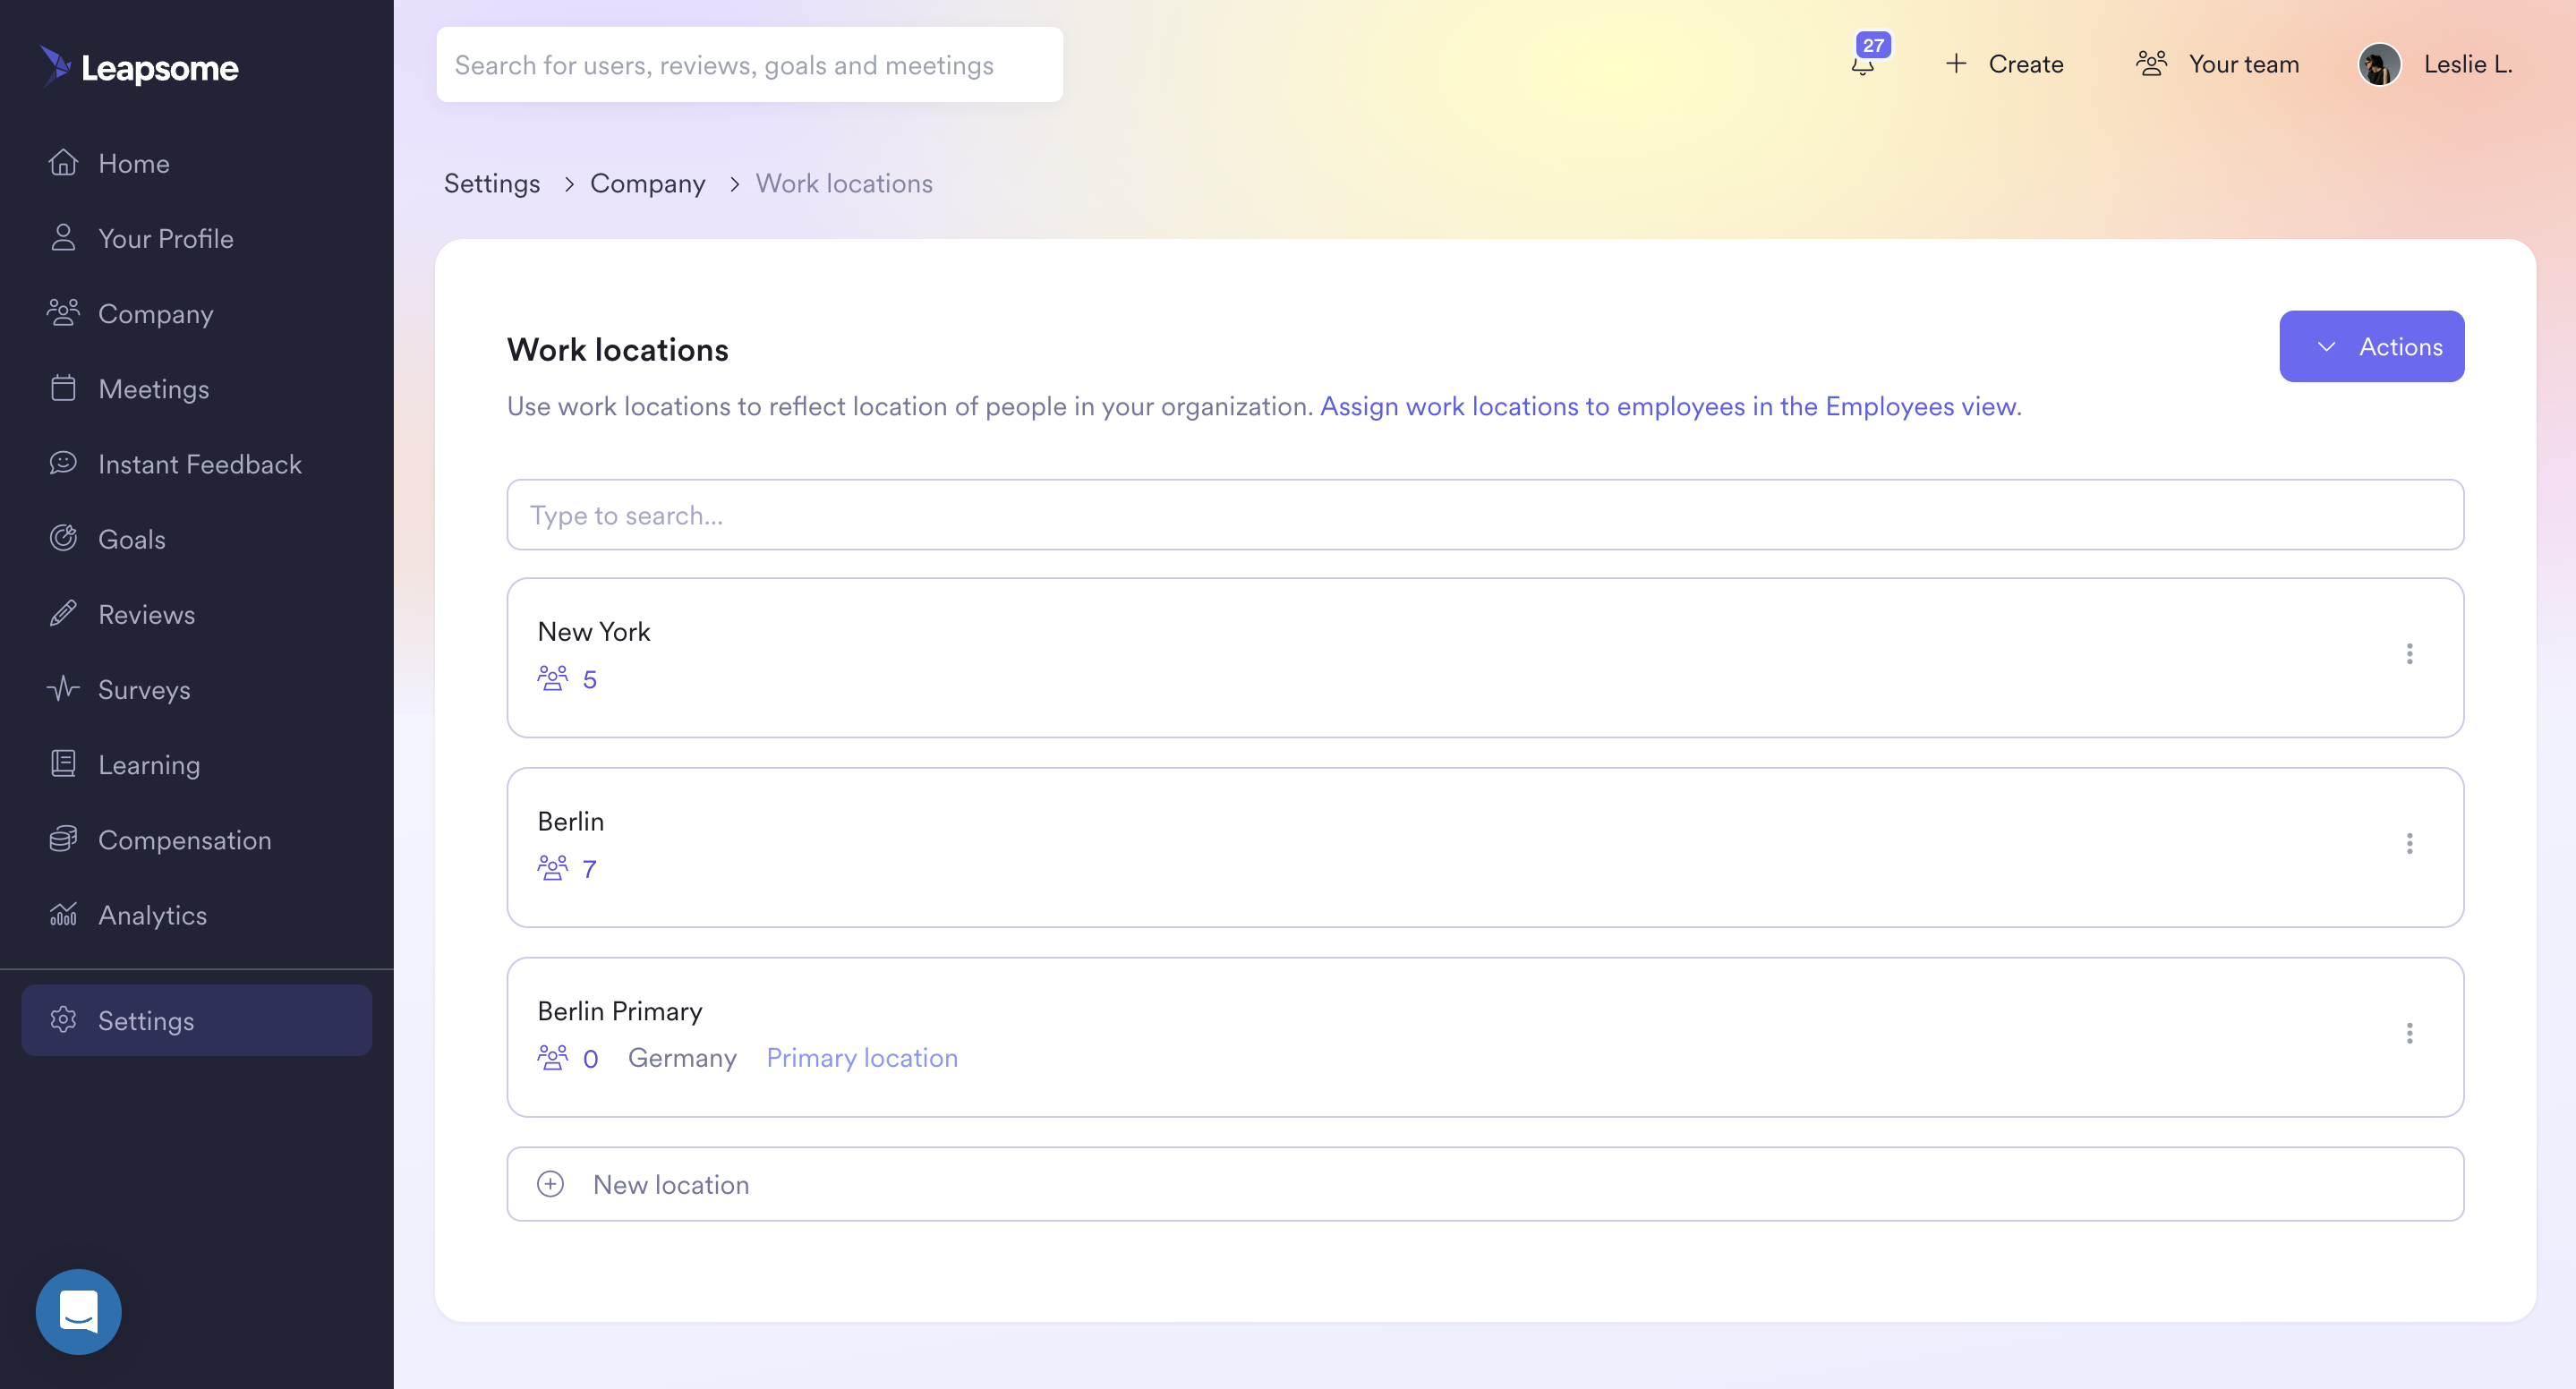Click the Analytics chart icon
The image size is (2576, 1389).
click(63, 914)
